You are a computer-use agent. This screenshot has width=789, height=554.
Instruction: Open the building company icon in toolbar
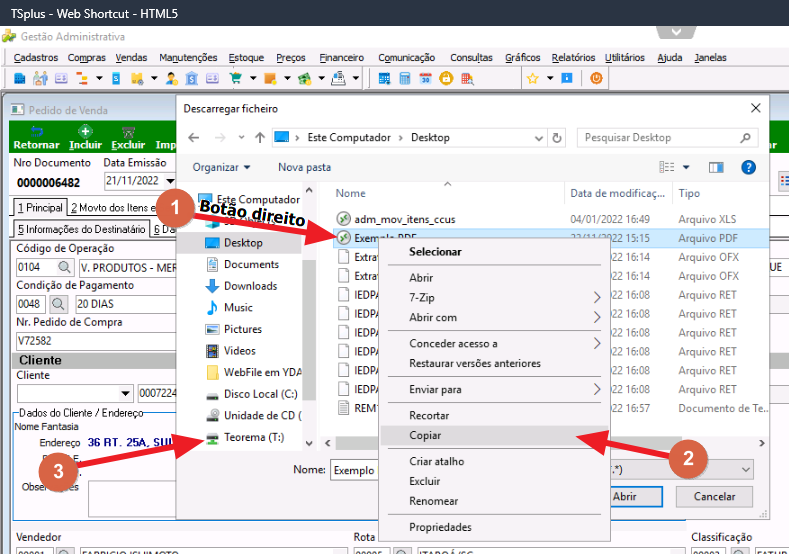(x=19, y=78)
